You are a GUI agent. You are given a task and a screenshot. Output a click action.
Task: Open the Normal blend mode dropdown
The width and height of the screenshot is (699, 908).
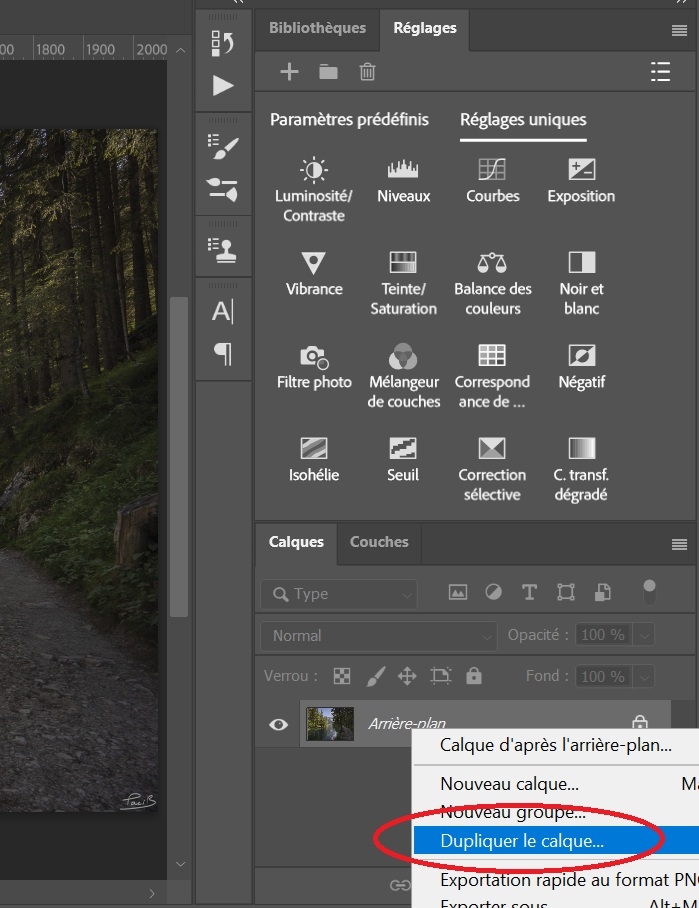379,636
